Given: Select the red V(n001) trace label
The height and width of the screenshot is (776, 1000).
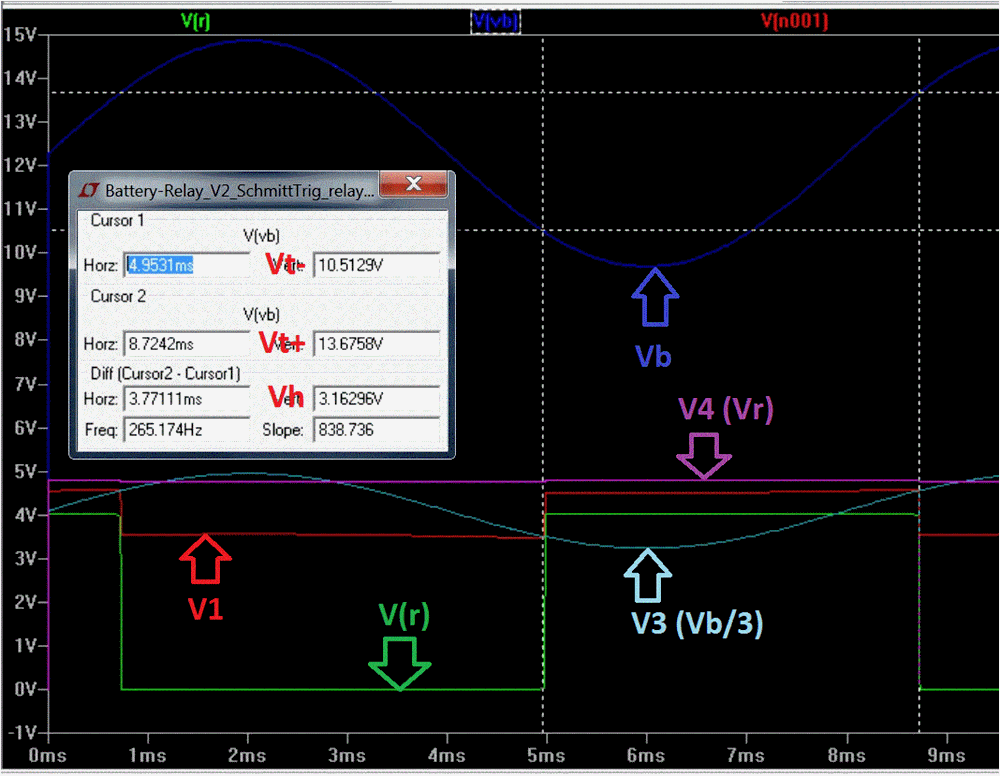Looking at the screenshot, I should point(795,20).
